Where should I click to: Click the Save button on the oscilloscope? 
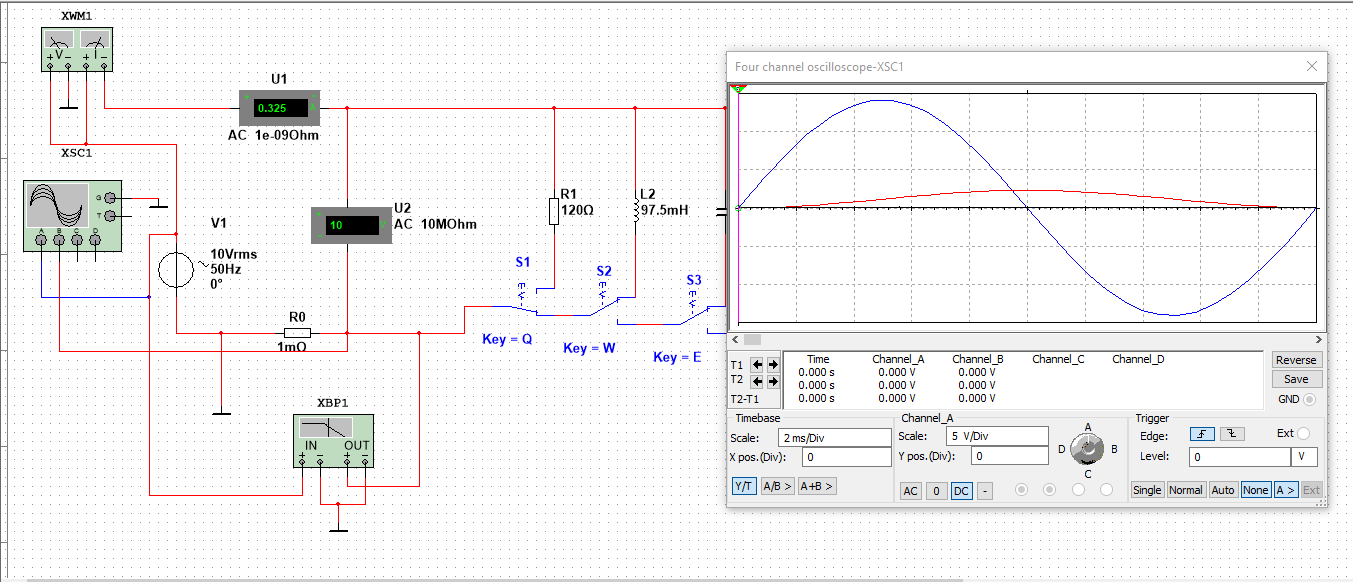pos(1296,379)
